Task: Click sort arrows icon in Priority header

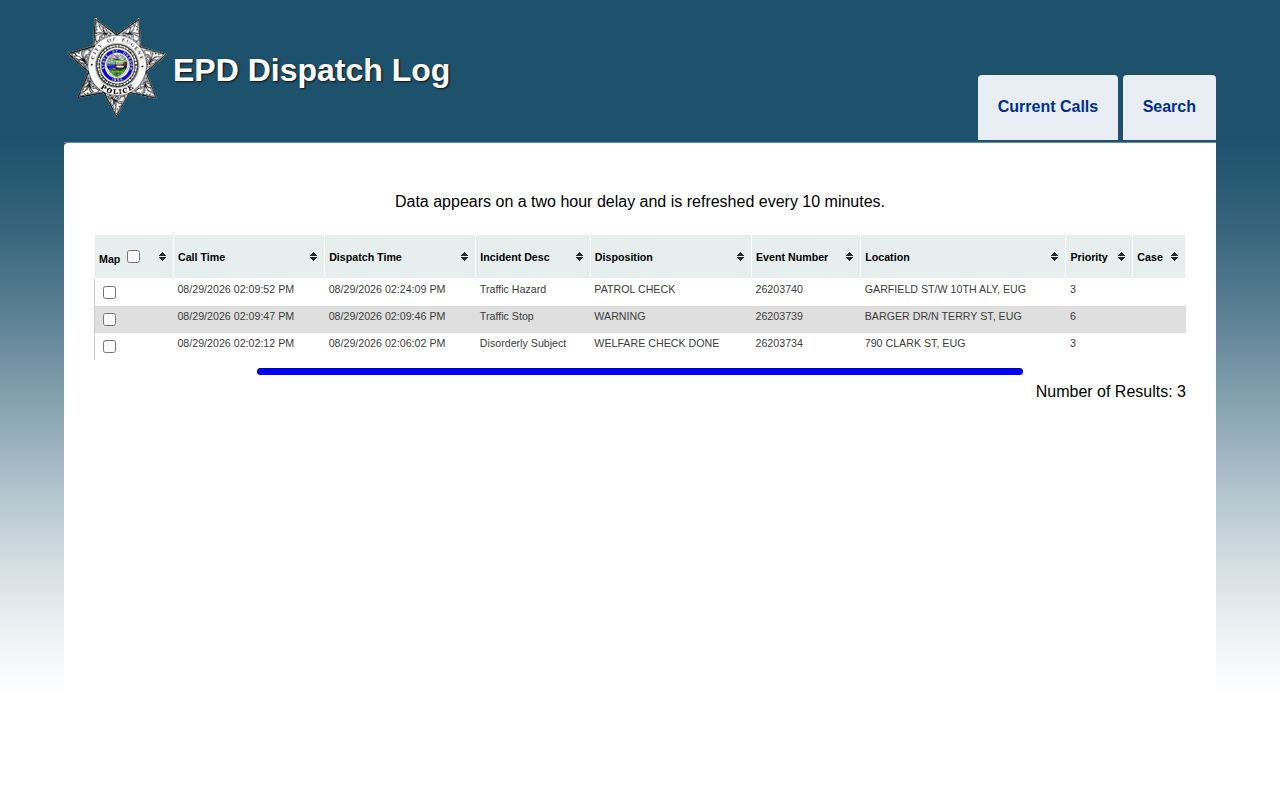Action: [x=1121, y=257]
